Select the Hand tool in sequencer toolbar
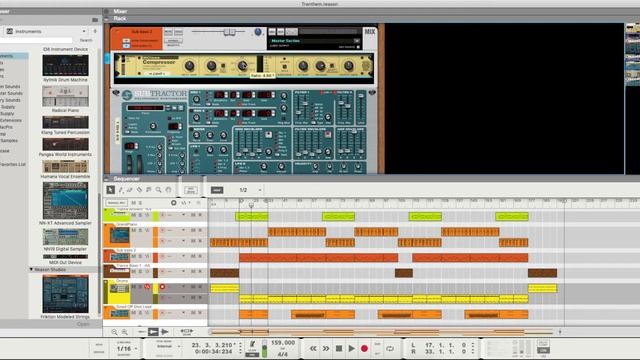Screen dimensions: 640x360 pos(168,190)
